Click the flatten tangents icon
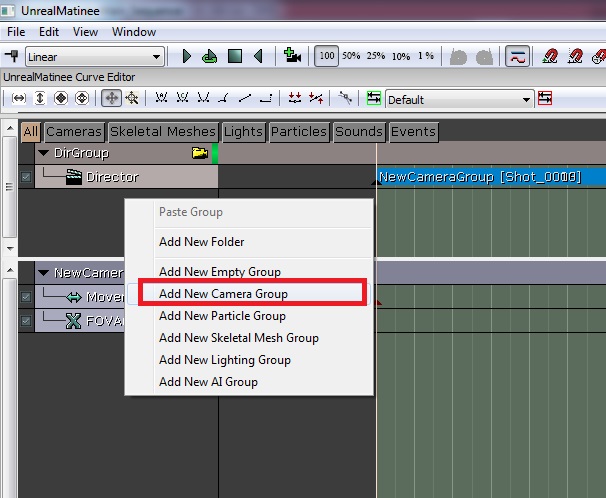Viewport: 606px width, 498px height. tap(295, 98)
